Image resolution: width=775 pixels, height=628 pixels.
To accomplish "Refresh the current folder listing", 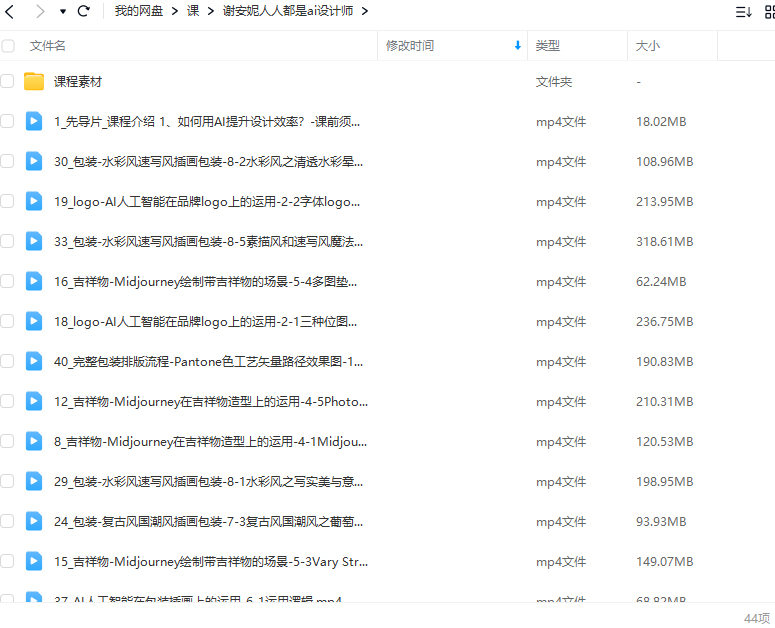I will (x=84, y=12).
